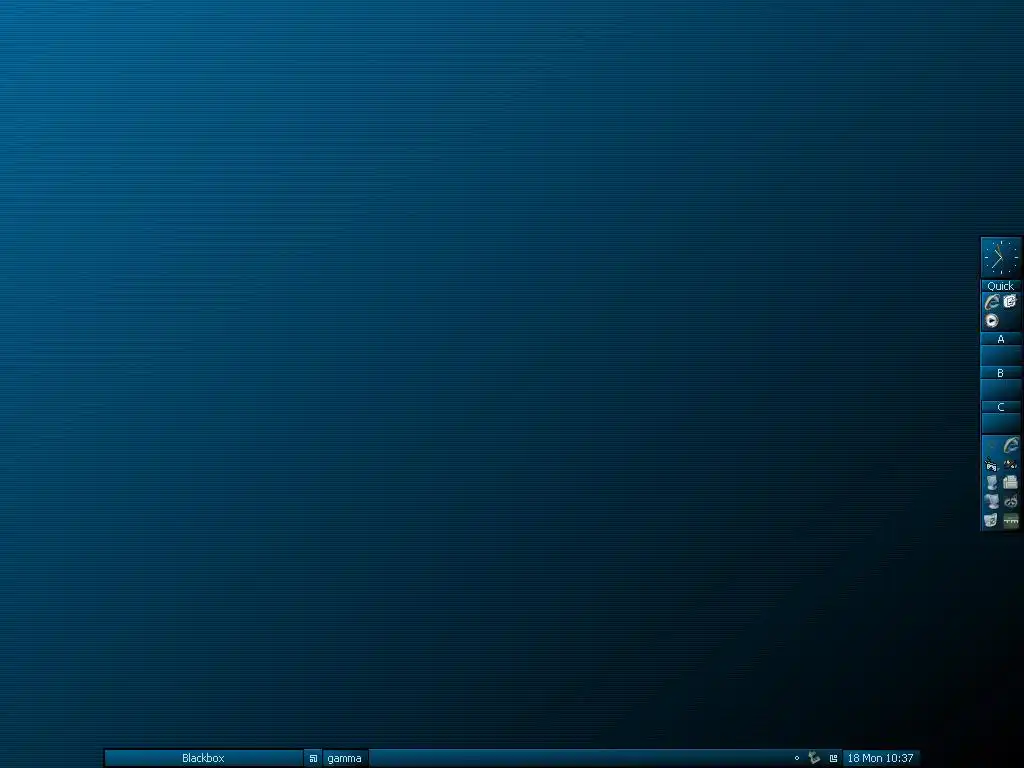Click the raccoon-face icon in side panel
The width and height of the screenshot is (1024, 768).
pos(1010,502)
